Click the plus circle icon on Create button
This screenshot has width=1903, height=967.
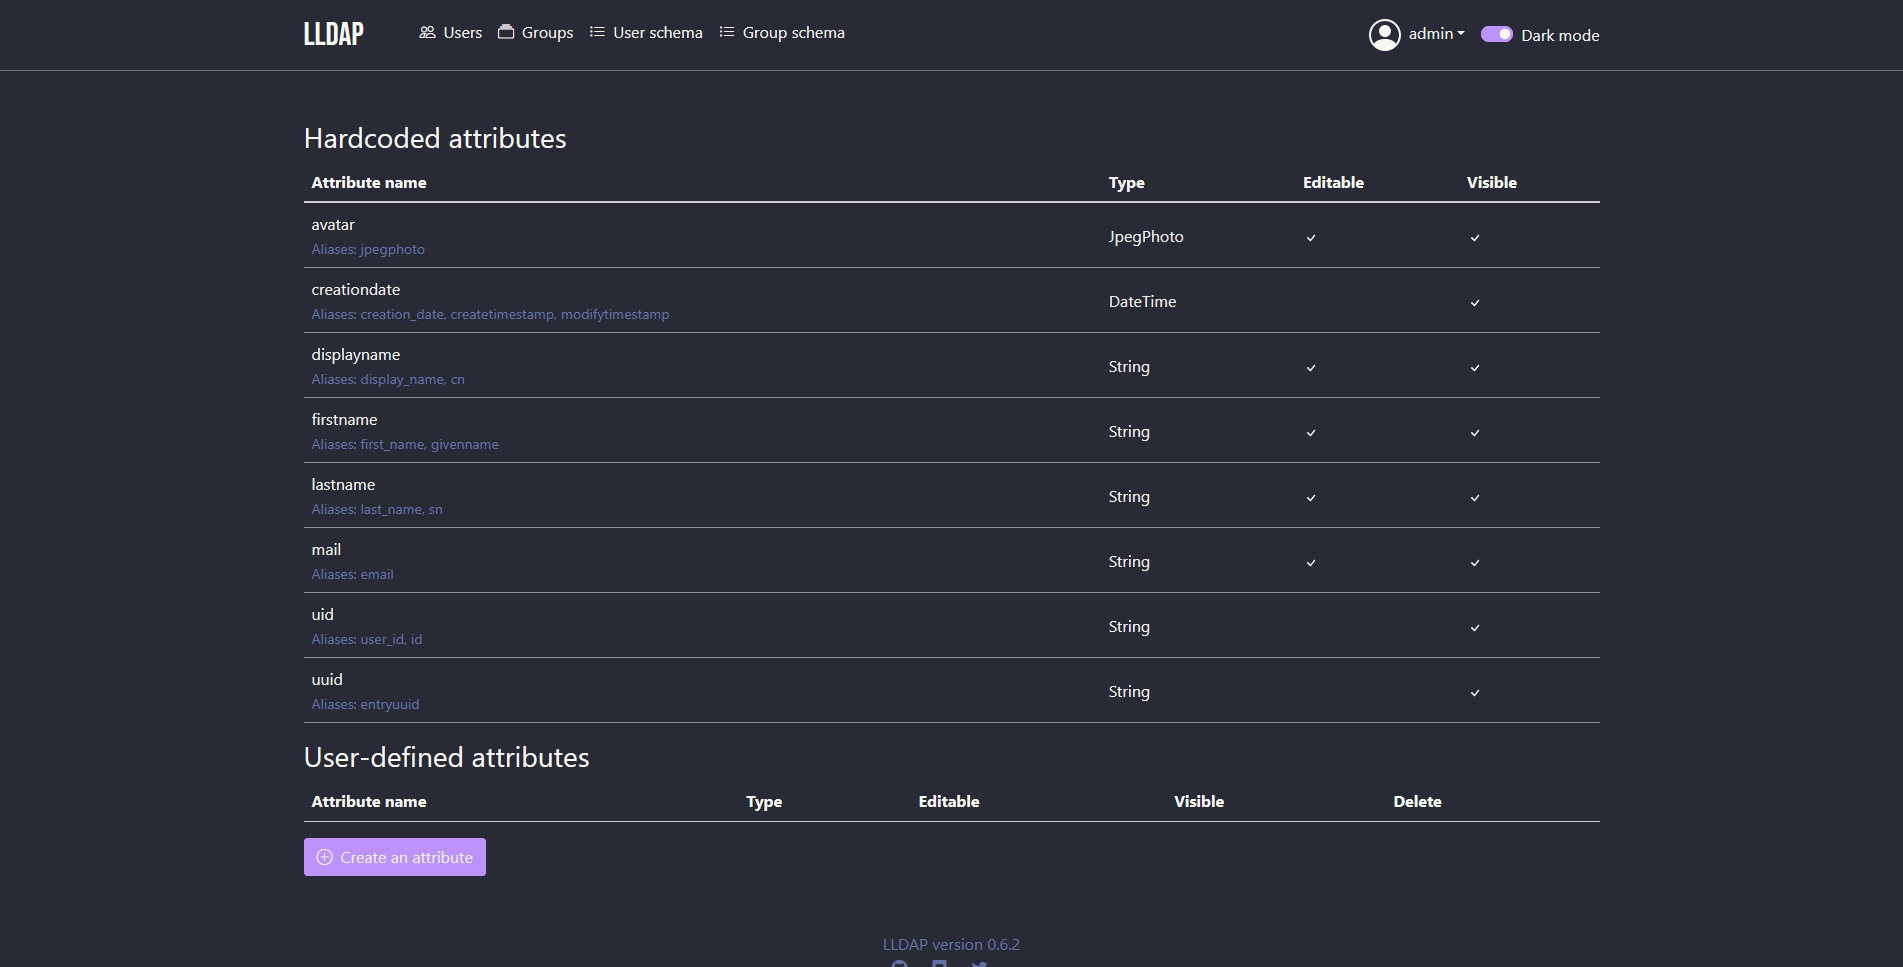[x=324, y=857]
